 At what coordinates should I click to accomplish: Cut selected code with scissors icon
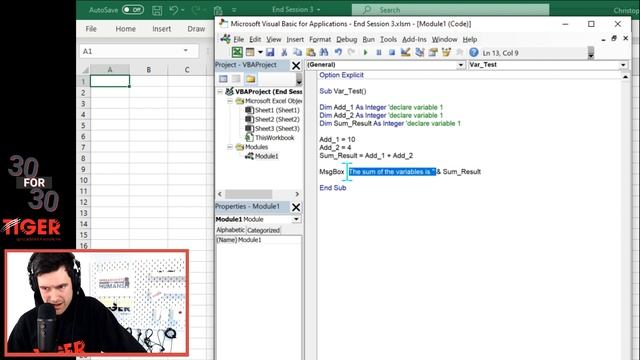click(x=284, y=52)
